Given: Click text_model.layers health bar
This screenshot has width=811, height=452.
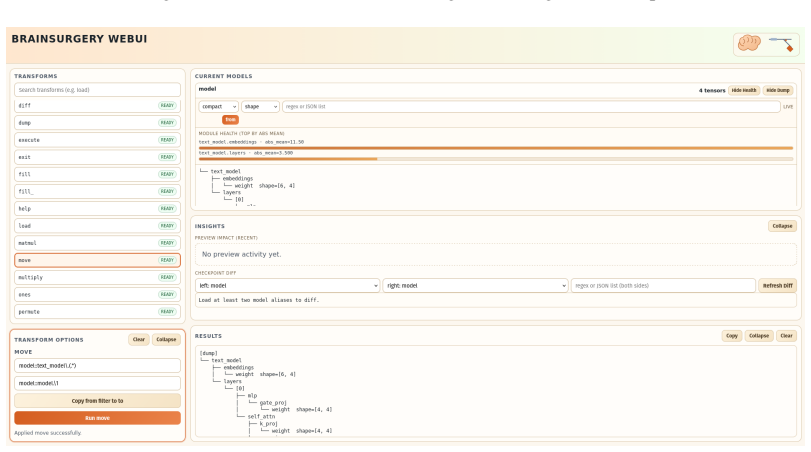Looking at the screenshot, I should tap(495, 159).
